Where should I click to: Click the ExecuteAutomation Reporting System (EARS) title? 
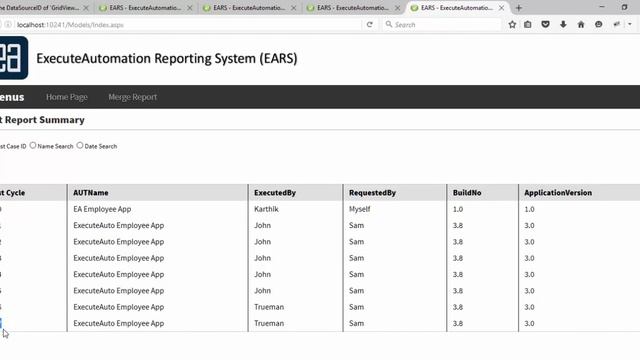click(167, 58)
